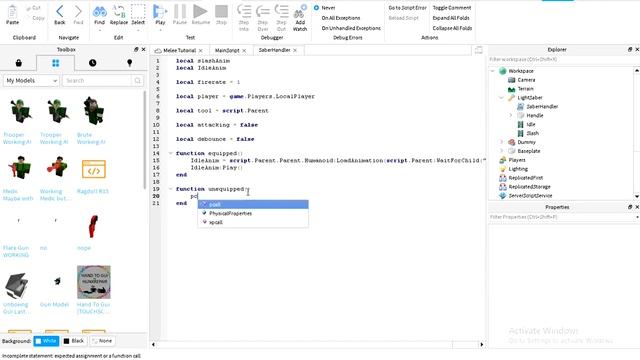
Task: Expand the Baseplate tree node
Action: (502, 151)
